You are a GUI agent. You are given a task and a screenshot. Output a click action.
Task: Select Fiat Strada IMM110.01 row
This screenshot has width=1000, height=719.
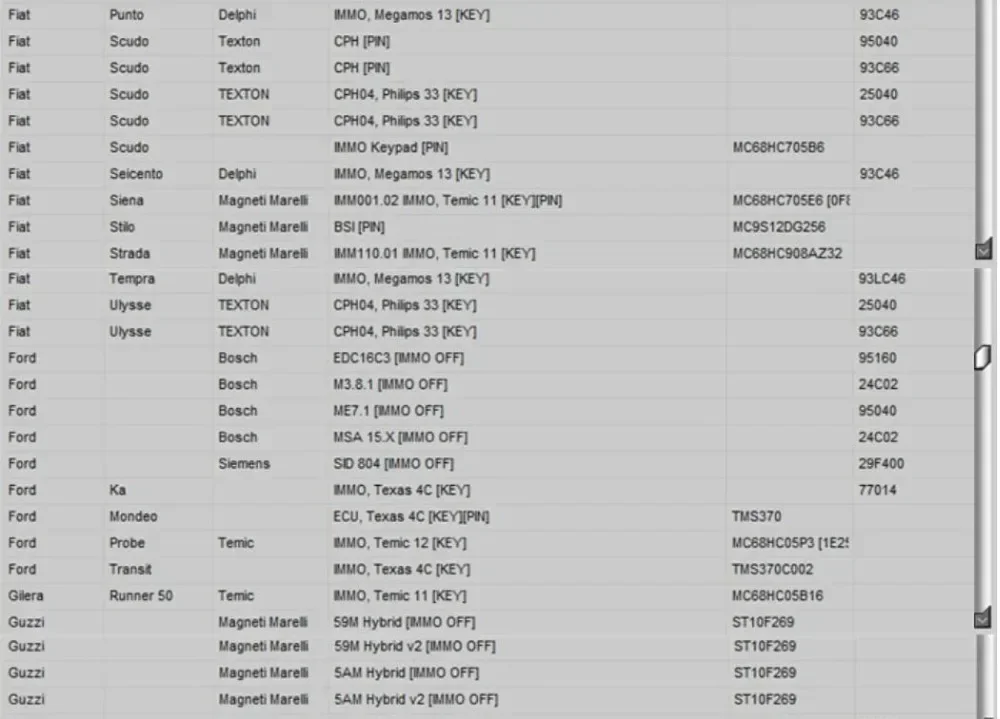(487, 253)
